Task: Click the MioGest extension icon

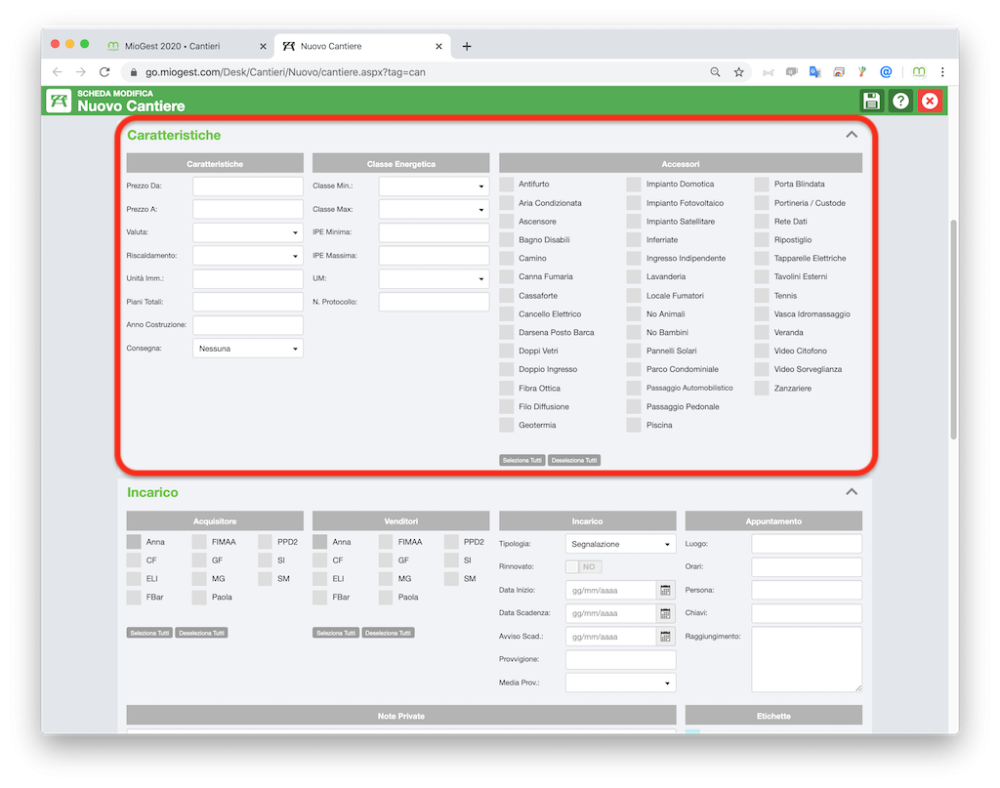Action: click(x=918, y=72)
